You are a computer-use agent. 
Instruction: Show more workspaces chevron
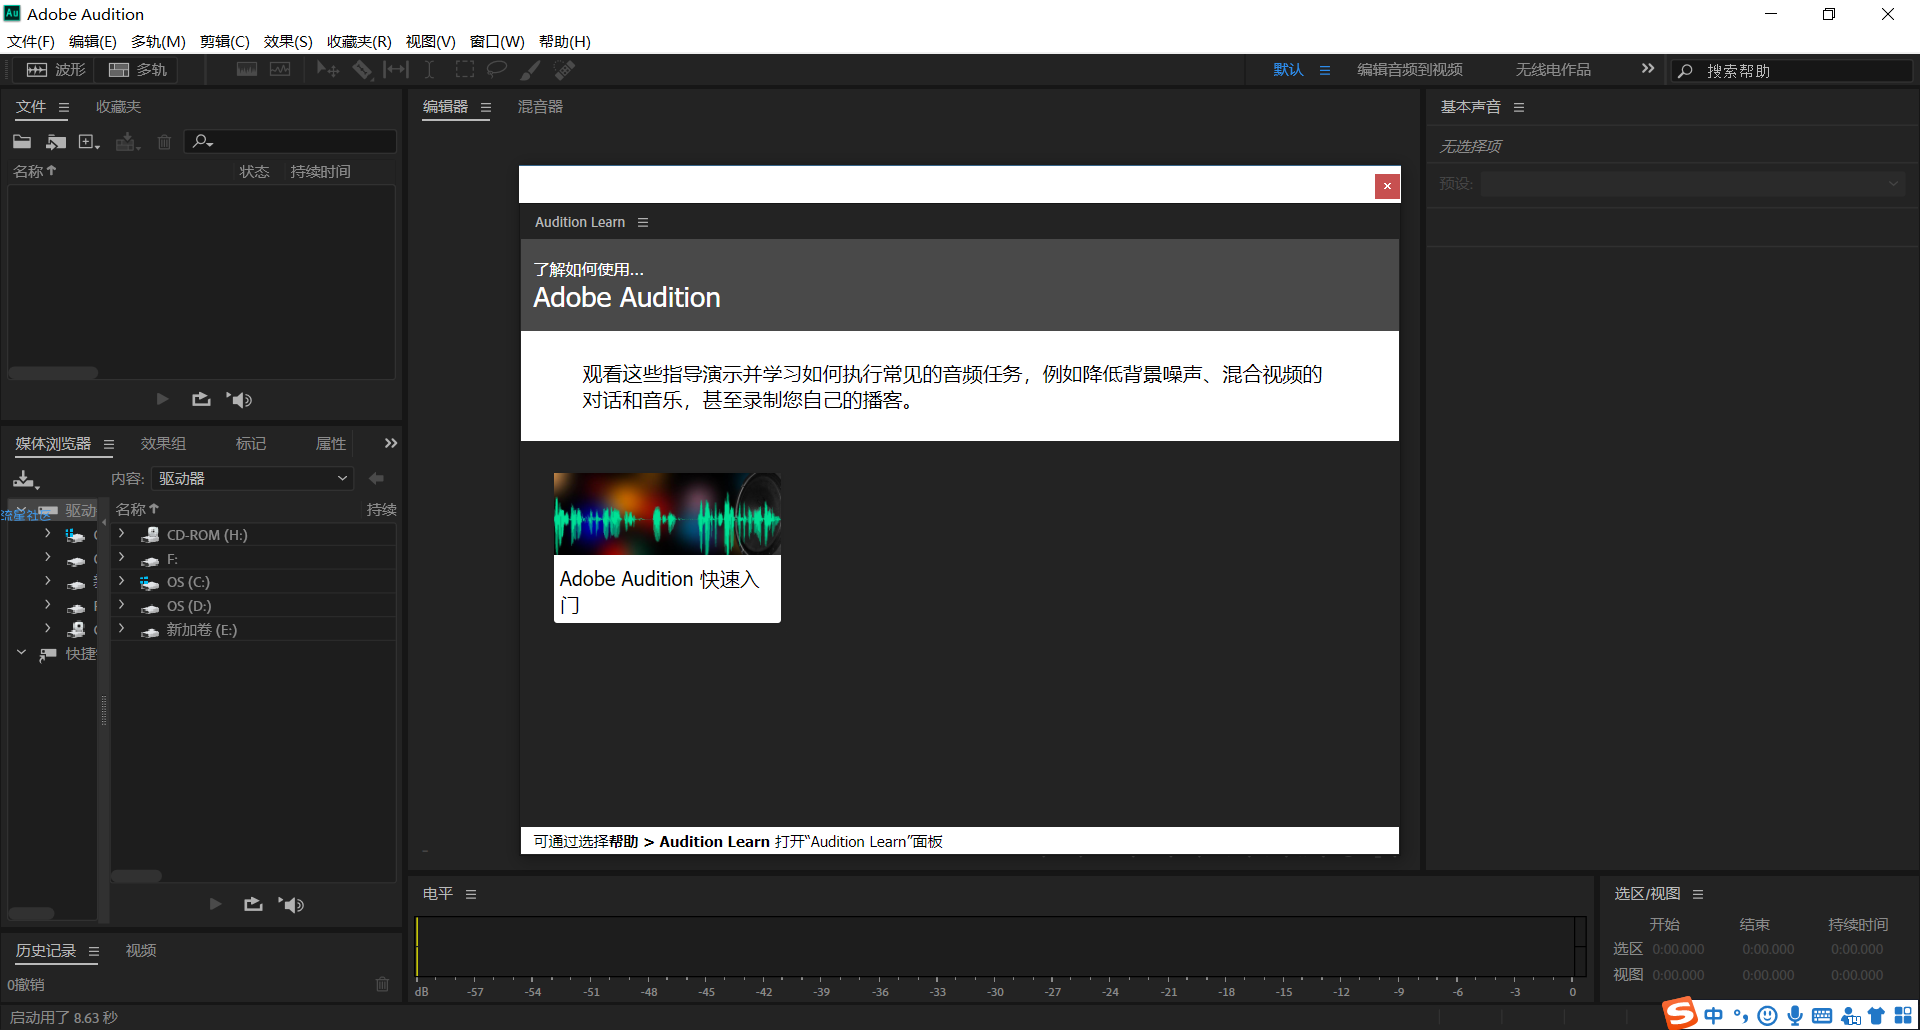coord(1648,69)
